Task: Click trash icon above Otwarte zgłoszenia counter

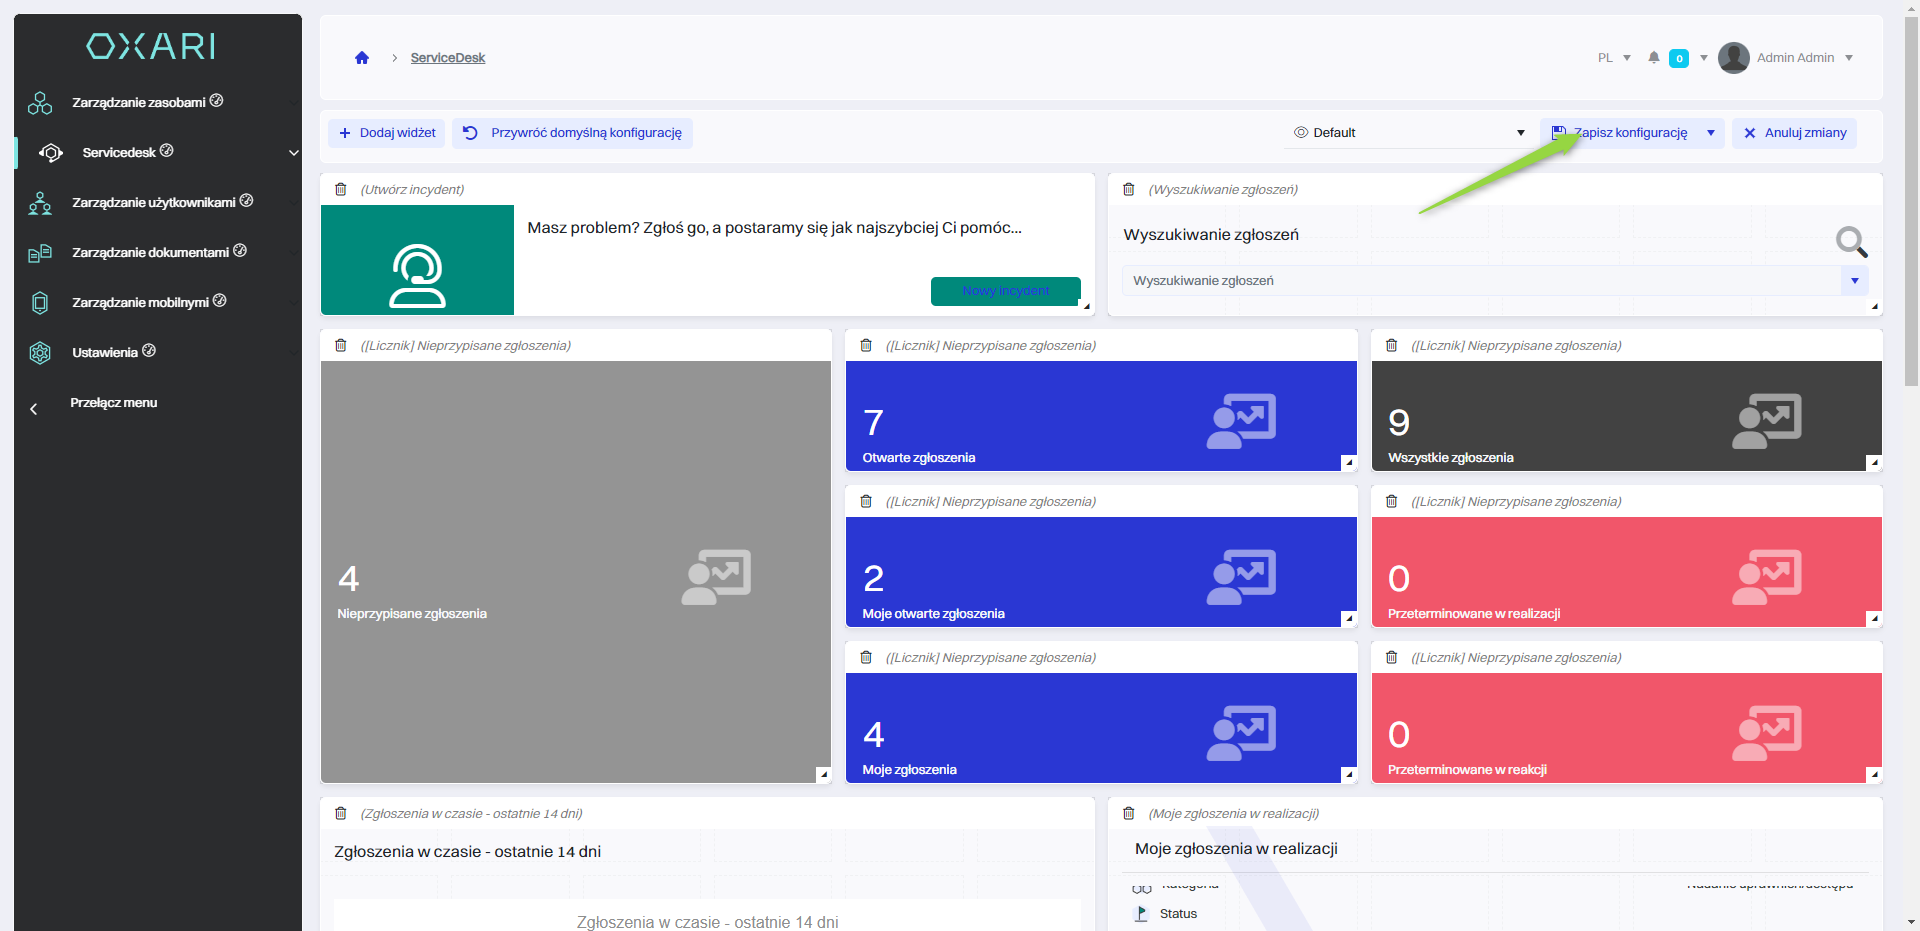Action: 866,346
